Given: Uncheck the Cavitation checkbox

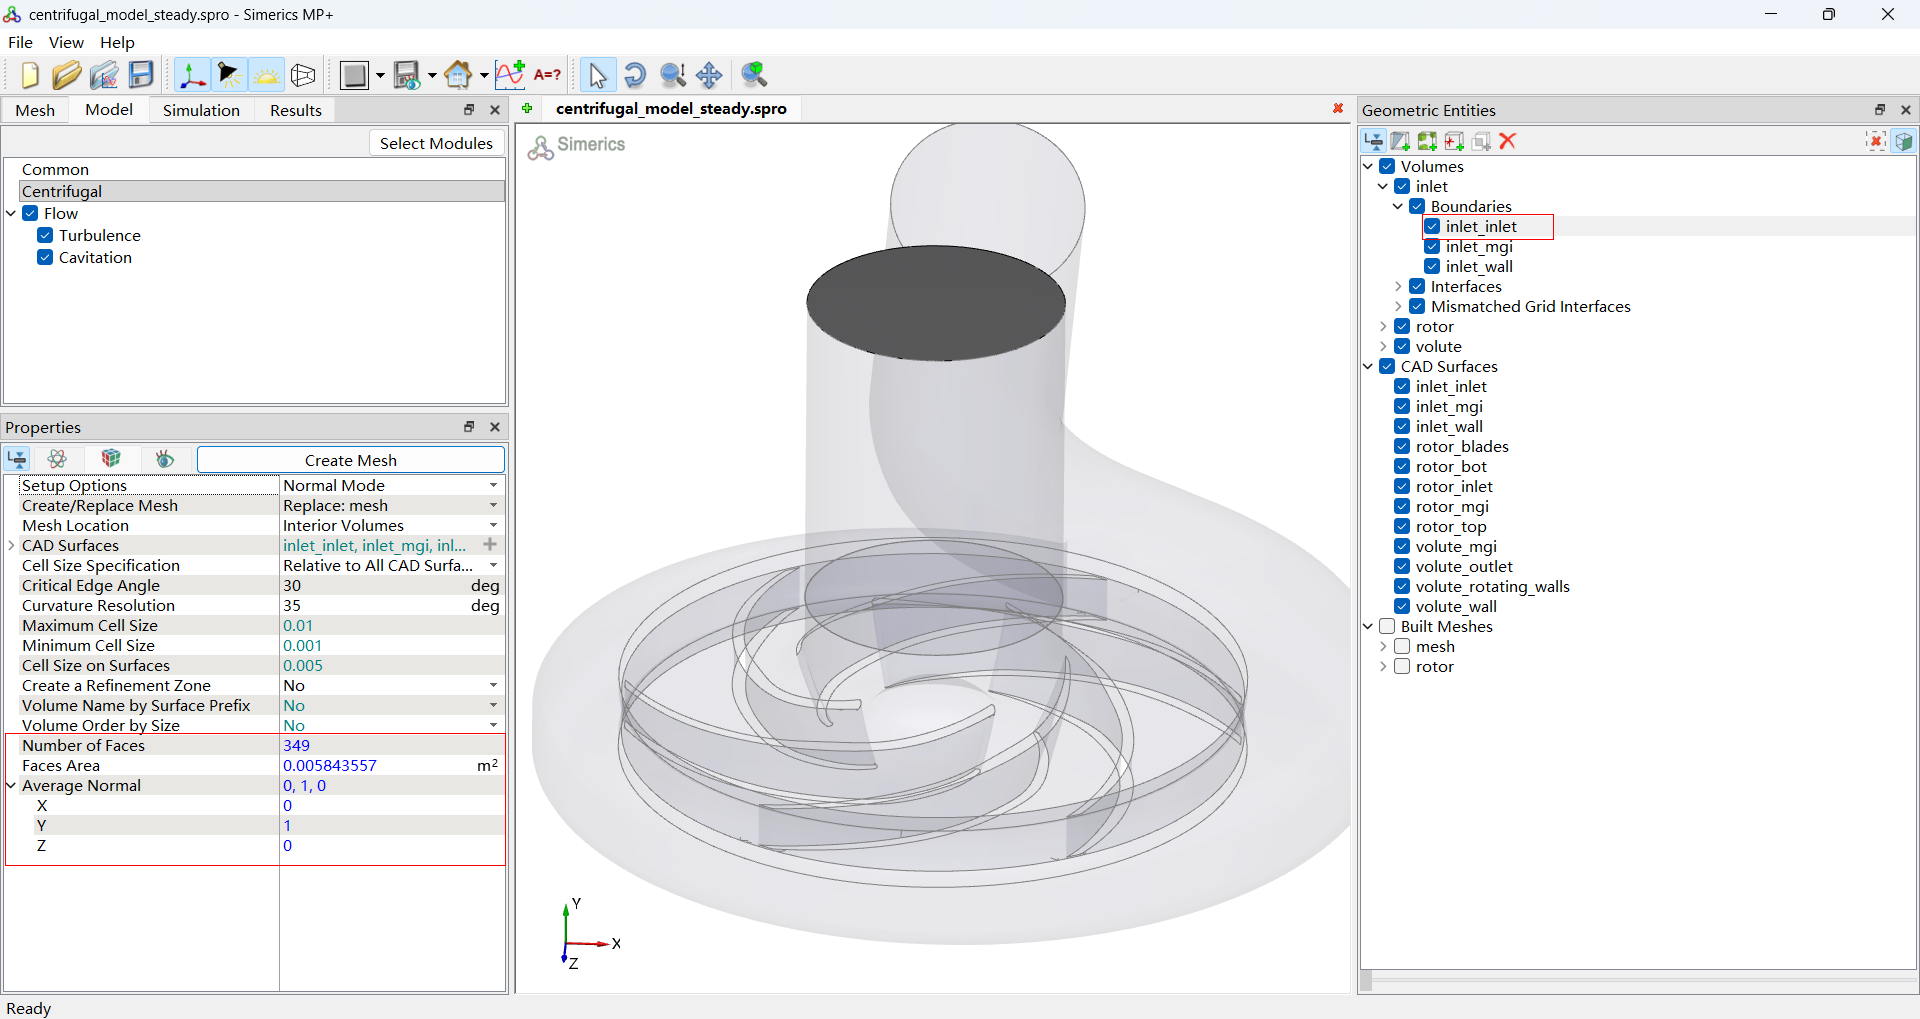Looking at the screenshot, I should [45, 258].
